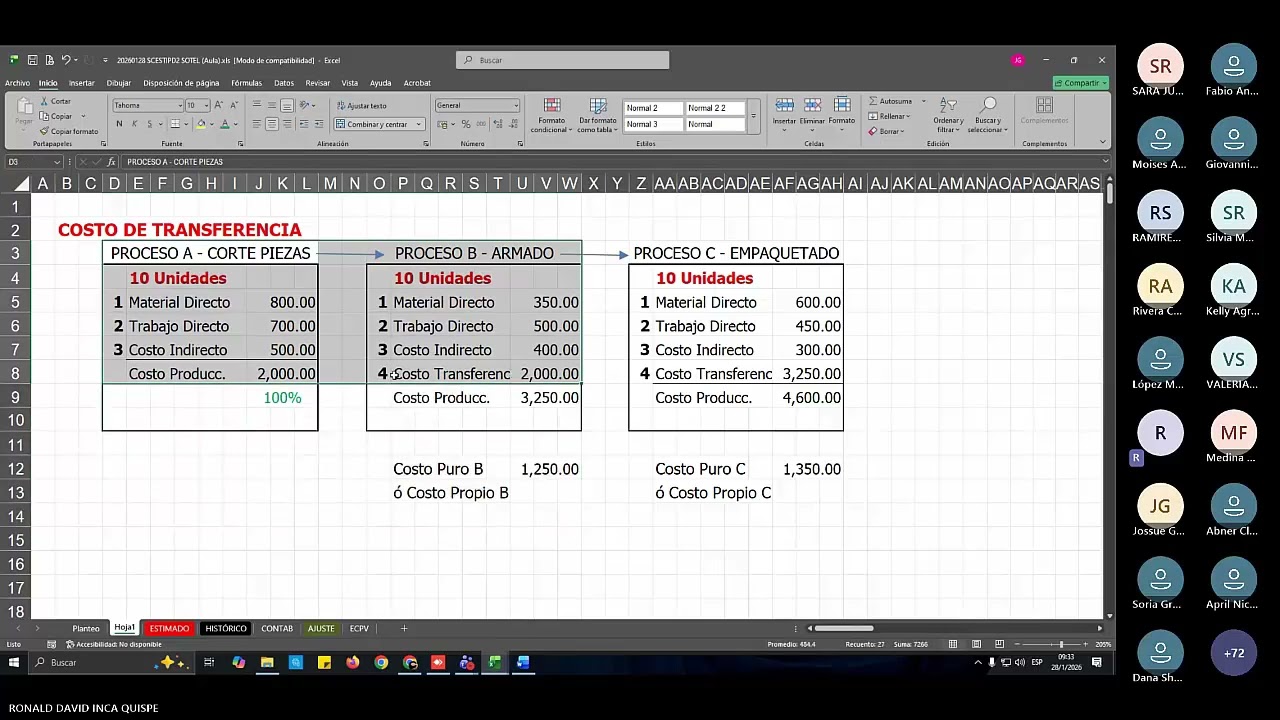Add a new sheet with plus button
This screenshot has height=720, width=1280.
pos(404,628)
